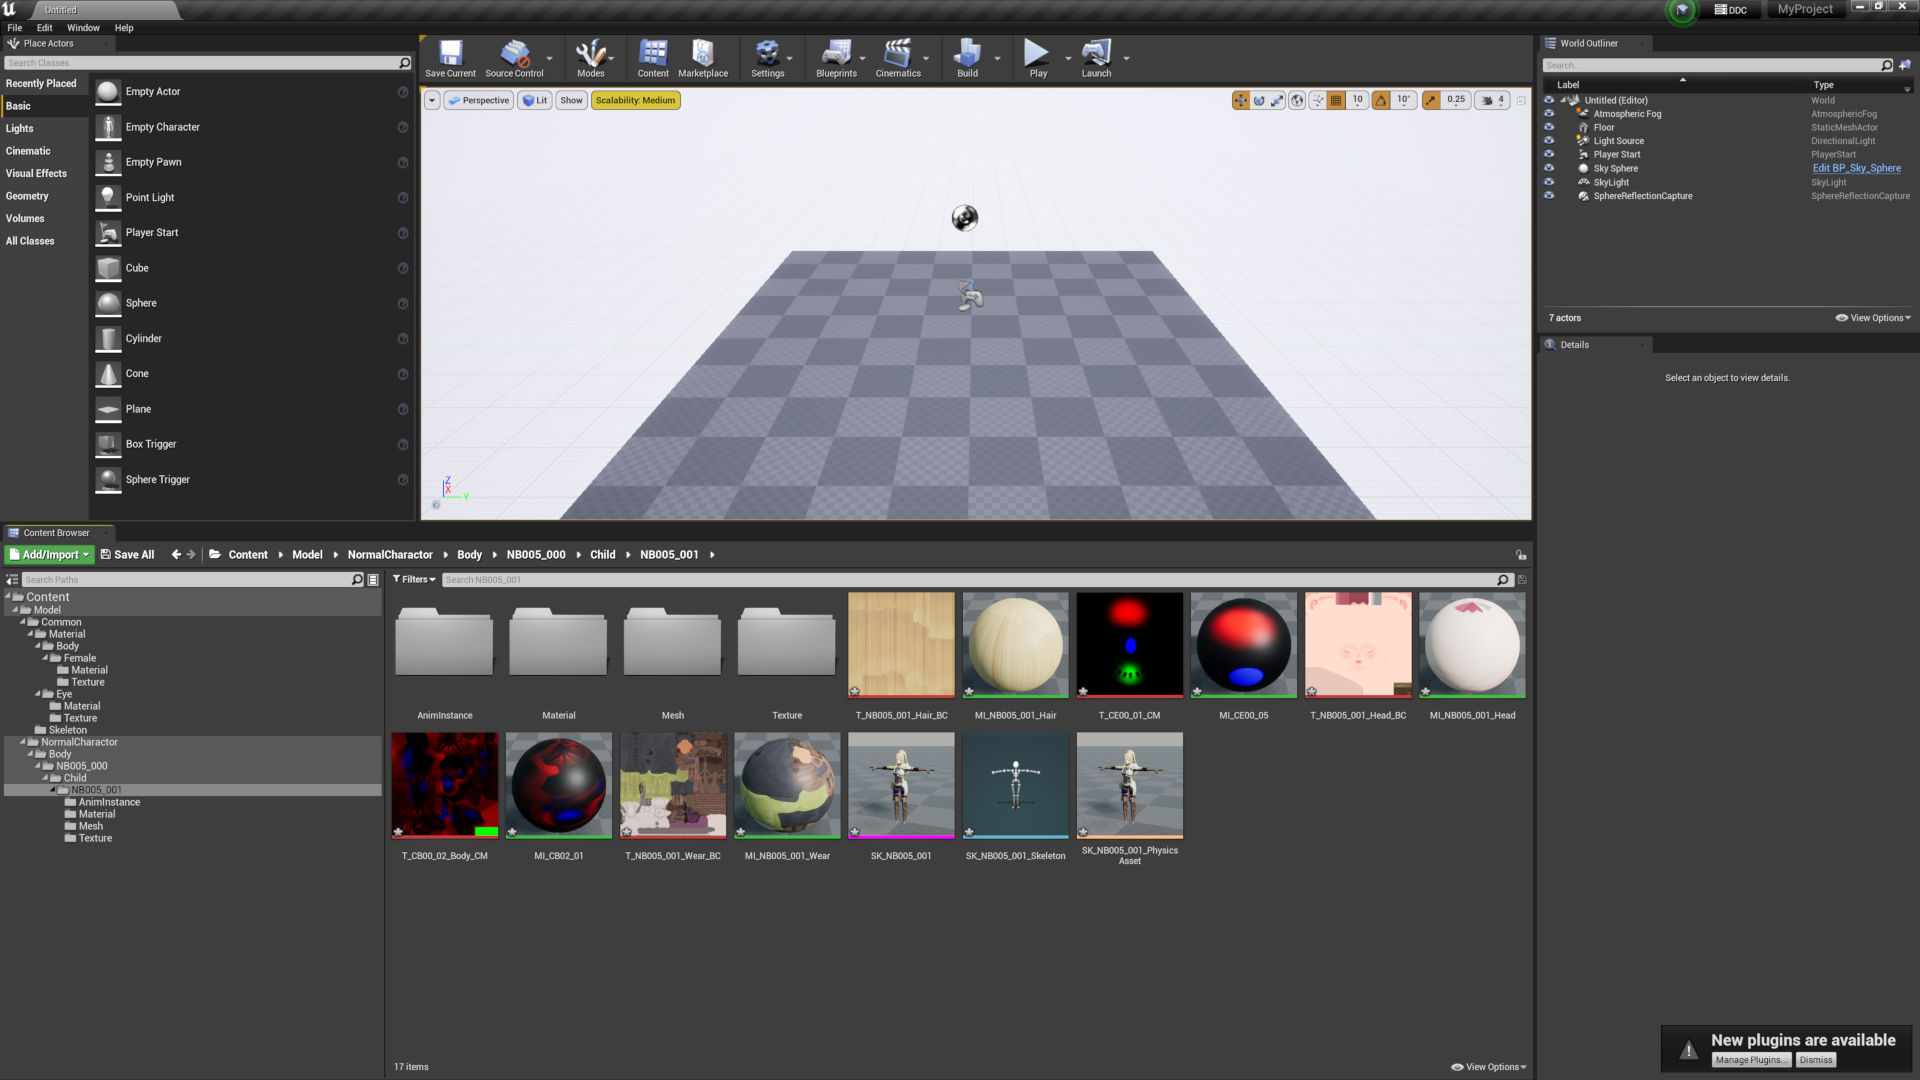Open the Settings toolbar icon

[767, 59]
